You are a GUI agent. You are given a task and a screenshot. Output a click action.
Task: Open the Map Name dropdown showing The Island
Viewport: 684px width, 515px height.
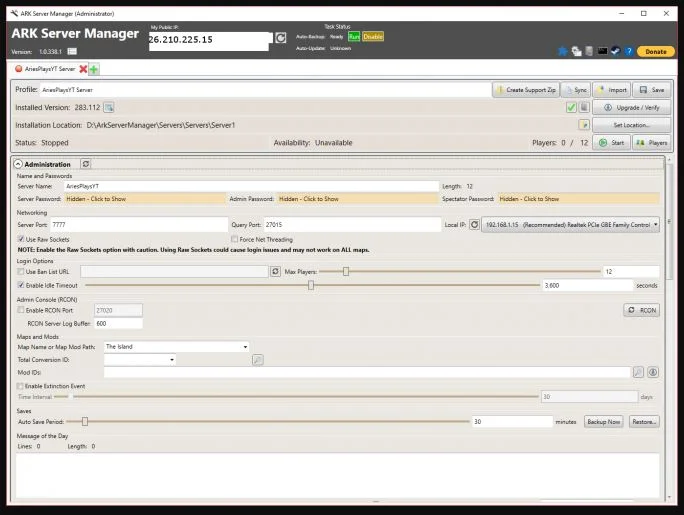pyautogui.click(x=176, y=347)
